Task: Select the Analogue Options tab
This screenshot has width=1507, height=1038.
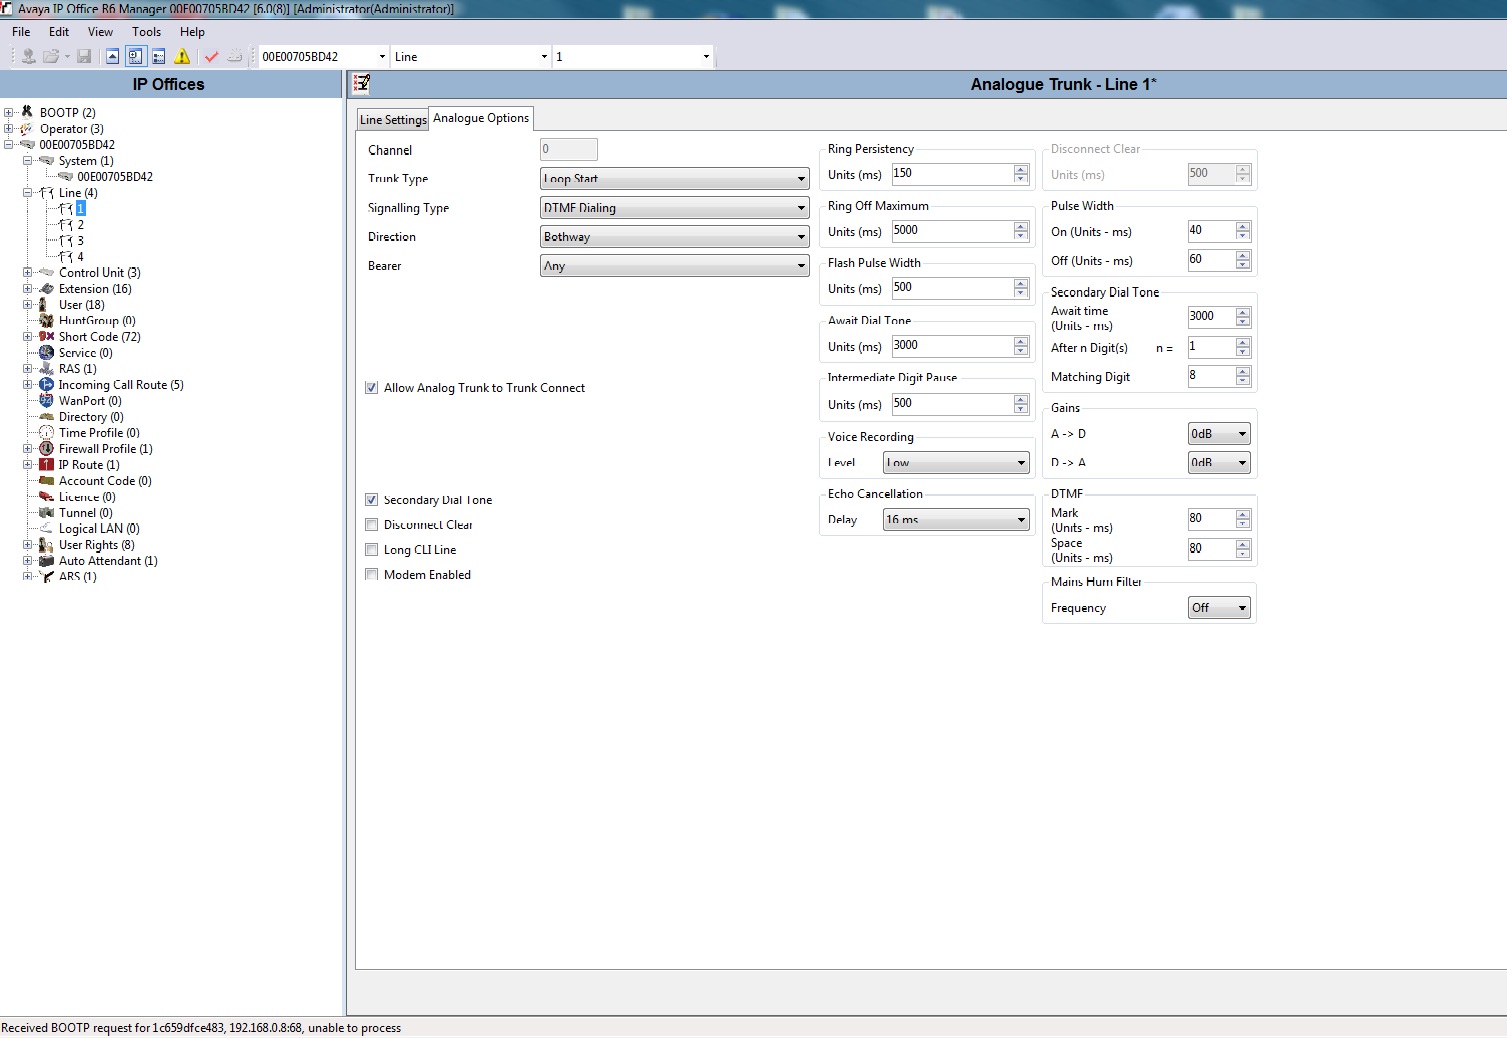Action: (x=481, y=118)
